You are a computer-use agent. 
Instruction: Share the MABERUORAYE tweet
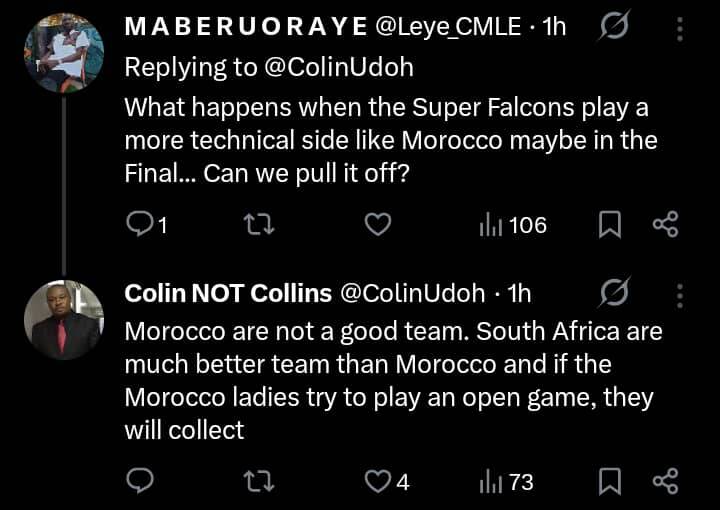click(665, 225)
